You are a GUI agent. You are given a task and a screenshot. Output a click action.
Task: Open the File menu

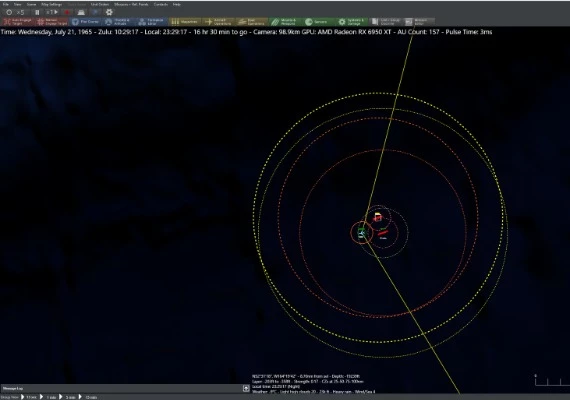tap(6, 4)
